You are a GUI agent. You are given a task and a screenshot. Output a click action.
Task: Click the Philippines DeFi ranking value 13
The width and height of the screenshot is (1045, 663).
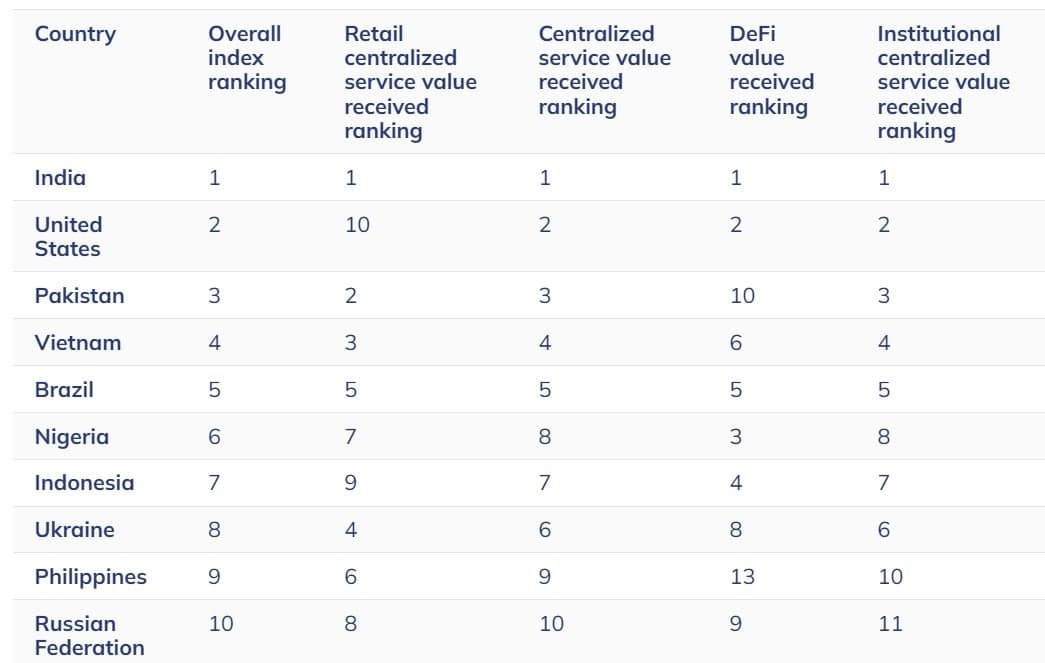[742, 577]
